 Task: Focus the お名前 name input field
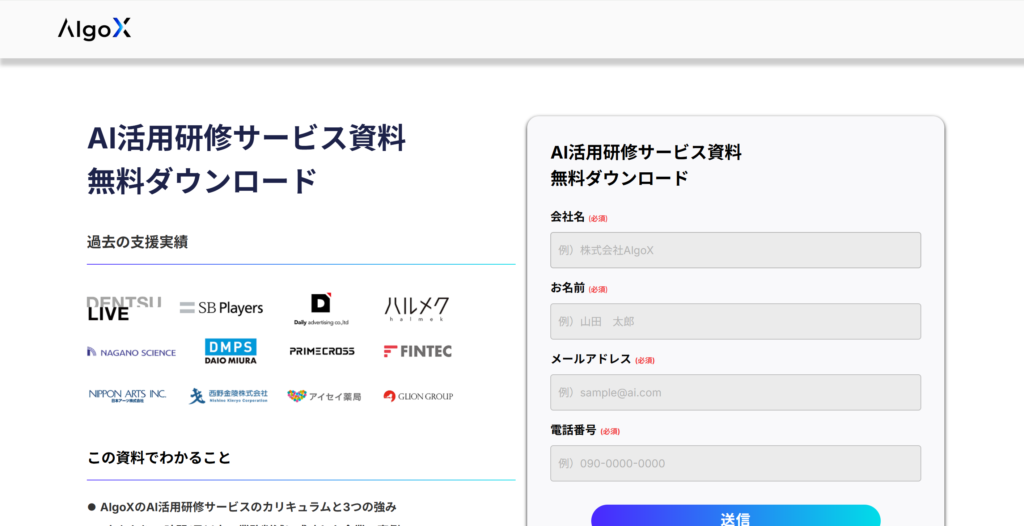pos(735,321)
